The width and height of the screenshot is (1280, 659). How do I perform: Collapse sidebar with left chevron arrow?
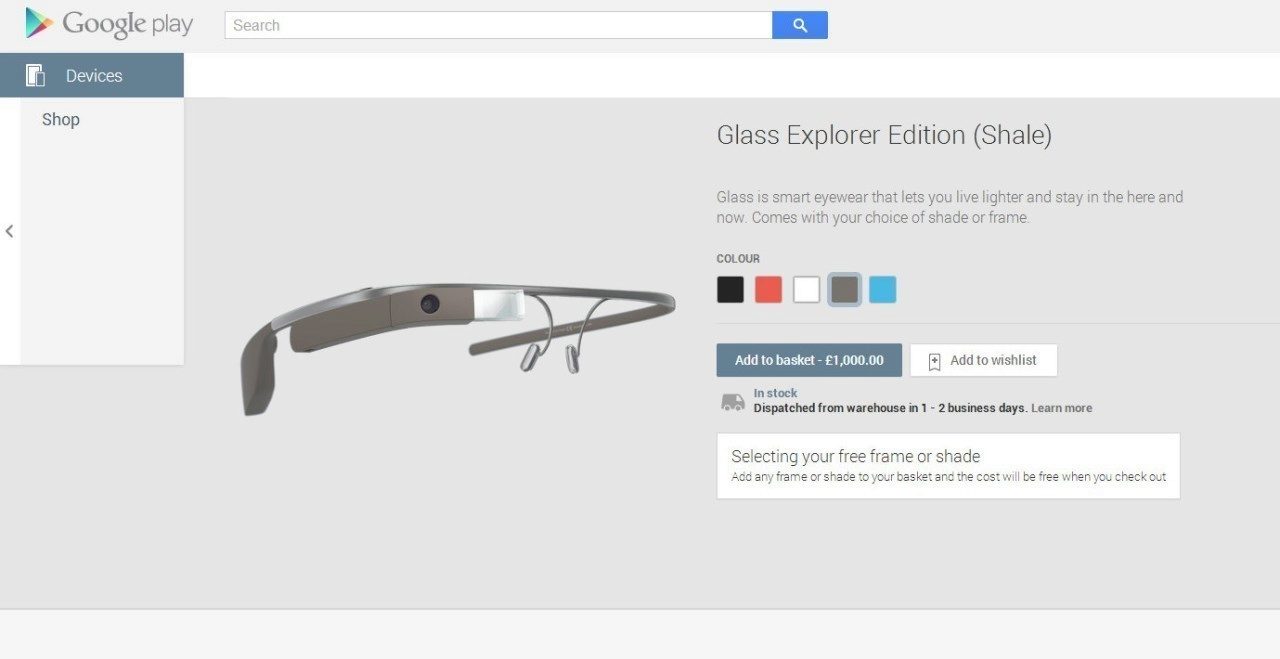9,231
